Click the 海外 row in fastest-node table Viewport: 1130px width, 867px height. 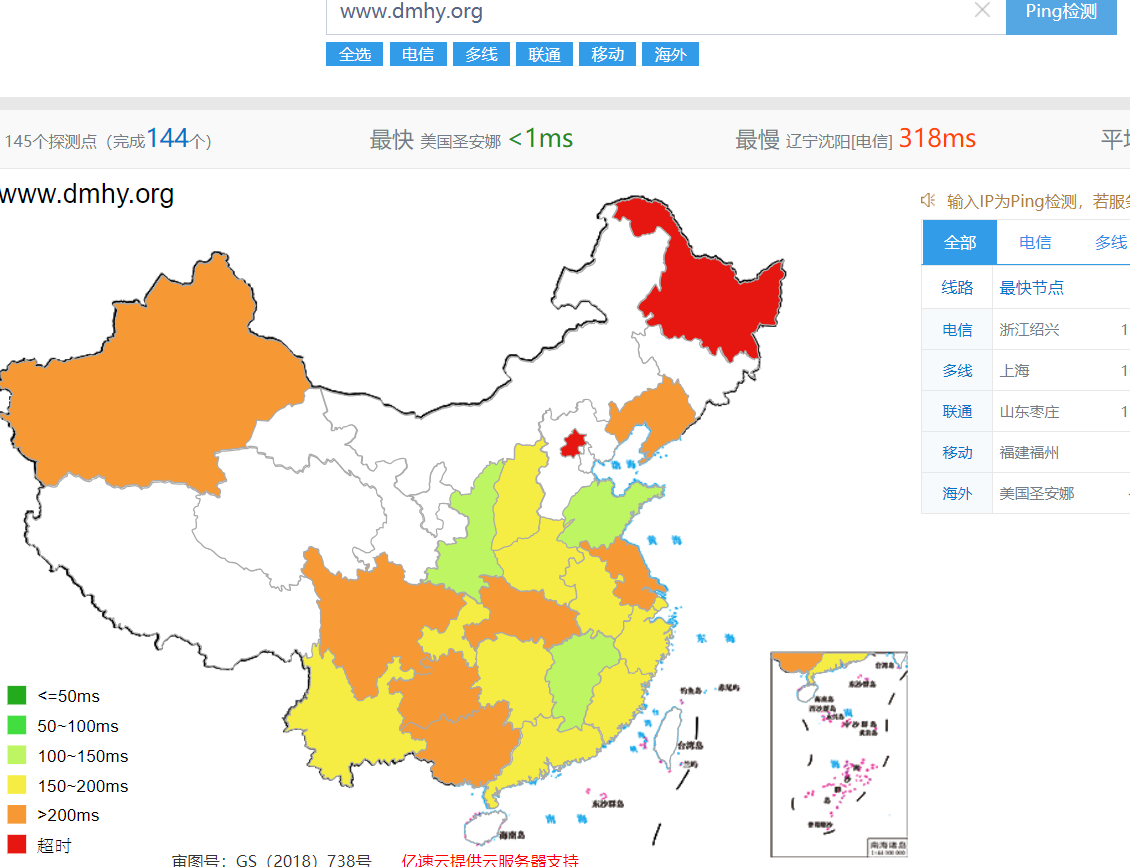1026,493
